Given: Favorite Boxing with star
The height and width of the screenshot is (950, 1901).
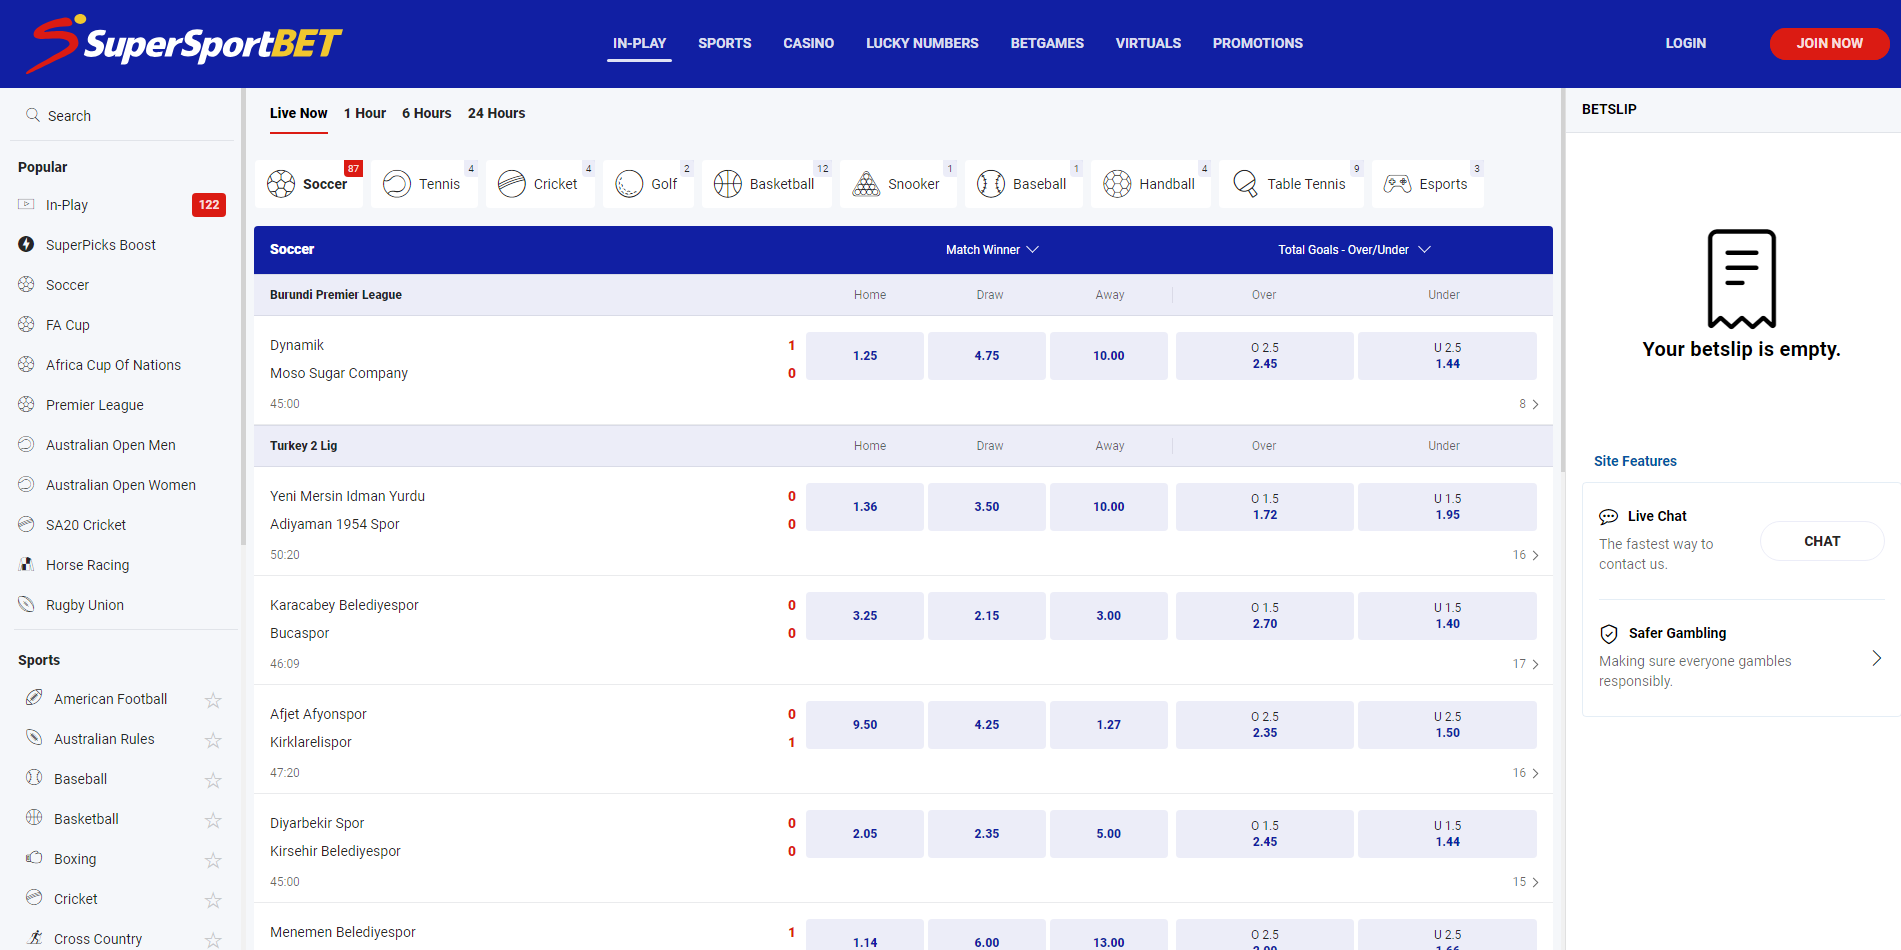Looking at the screenshot, I should tap(213, 860).
